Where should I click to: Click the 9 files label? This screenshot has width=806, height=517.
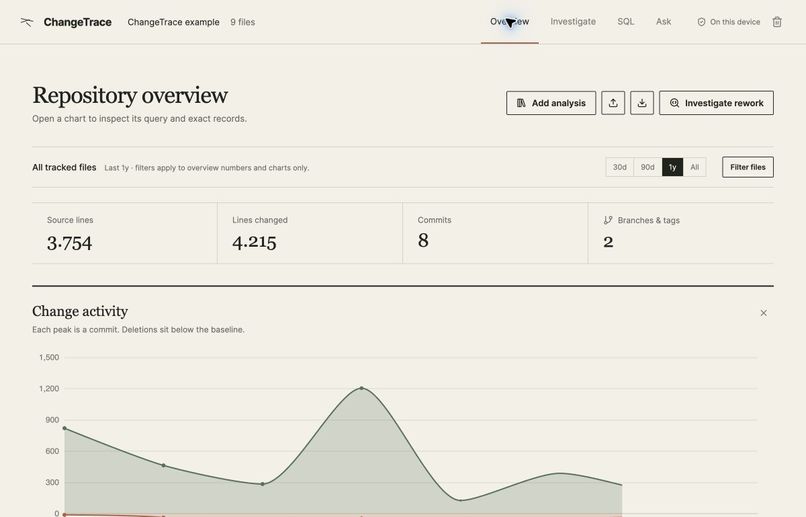[x=243, y=22]
